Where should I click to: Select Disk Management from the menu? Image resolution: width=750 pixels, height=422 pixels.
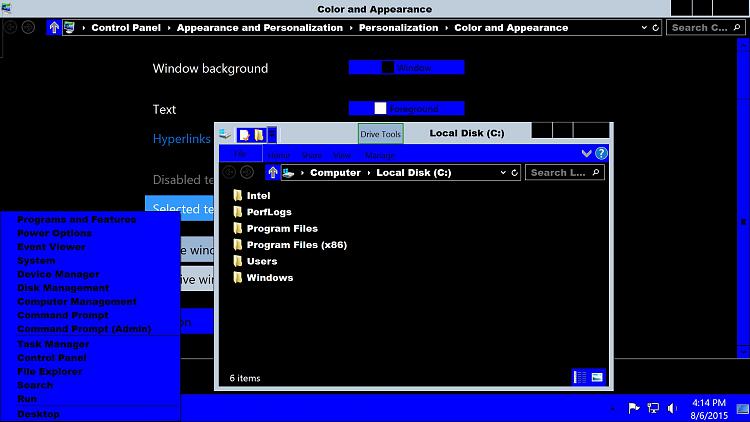pyautogui.click(x=63, y=288)
